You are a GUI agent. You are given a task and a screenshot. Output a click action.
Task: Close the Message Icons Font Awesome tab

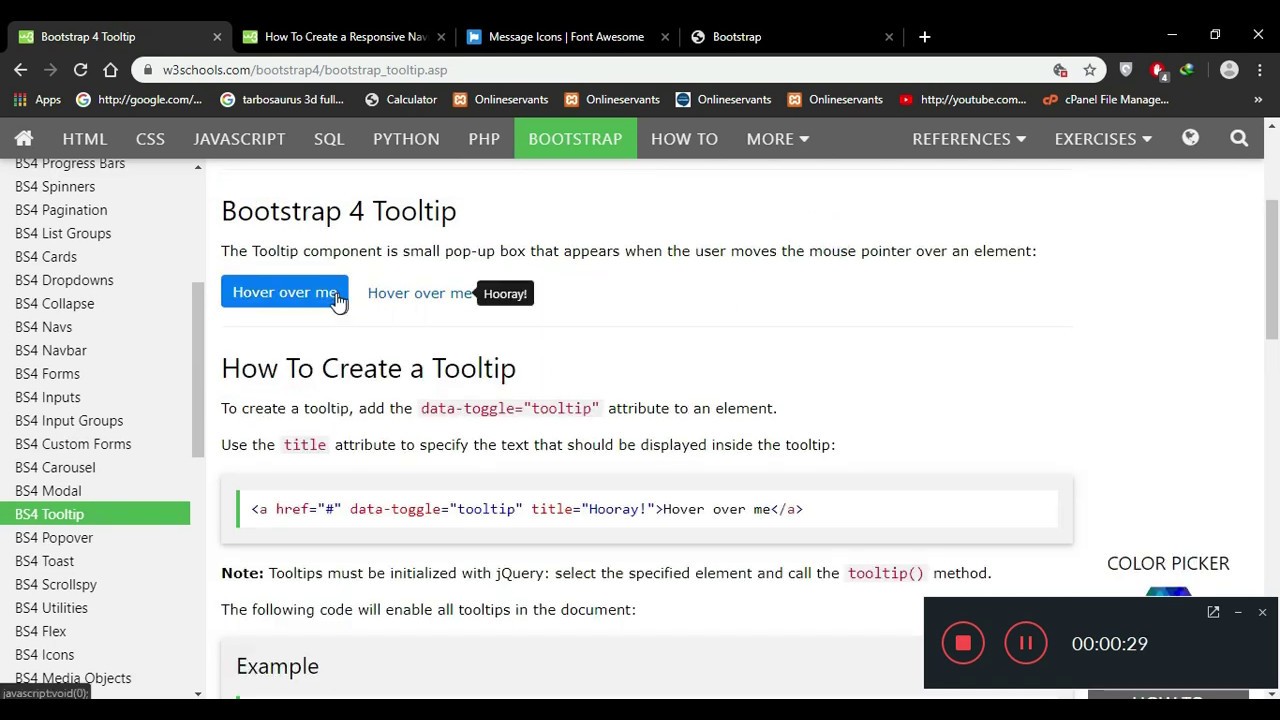pos(665,37)
